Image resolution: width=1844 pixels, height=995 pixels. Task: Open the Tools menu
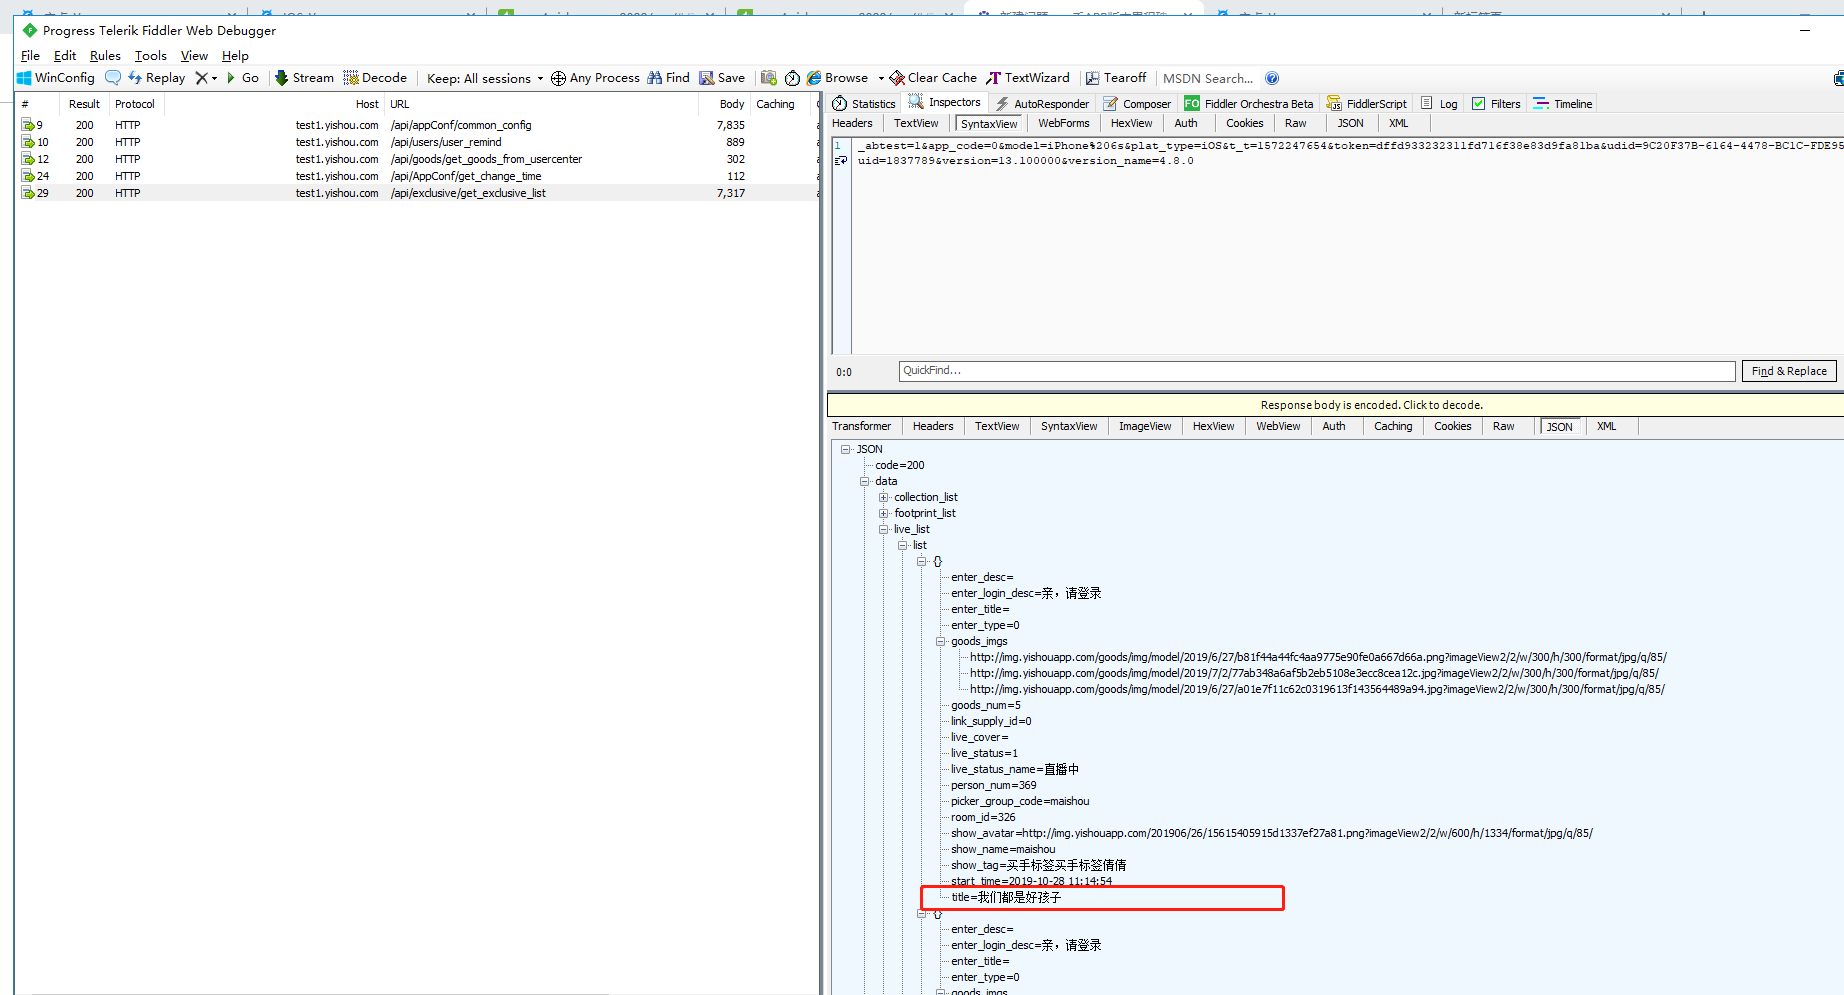pyautogui.click(x=151, y=56)
